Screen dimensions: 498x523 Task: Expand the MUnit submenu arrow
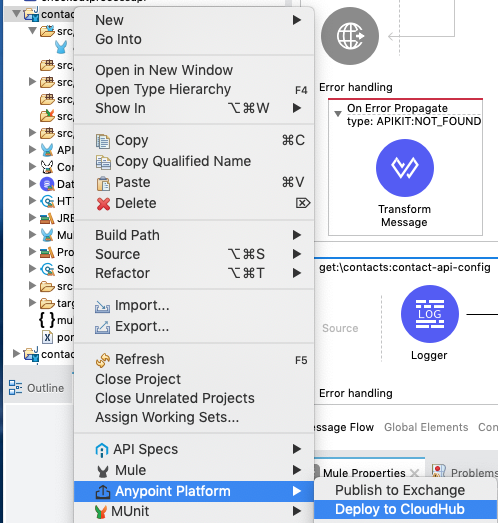pos(297,511)
